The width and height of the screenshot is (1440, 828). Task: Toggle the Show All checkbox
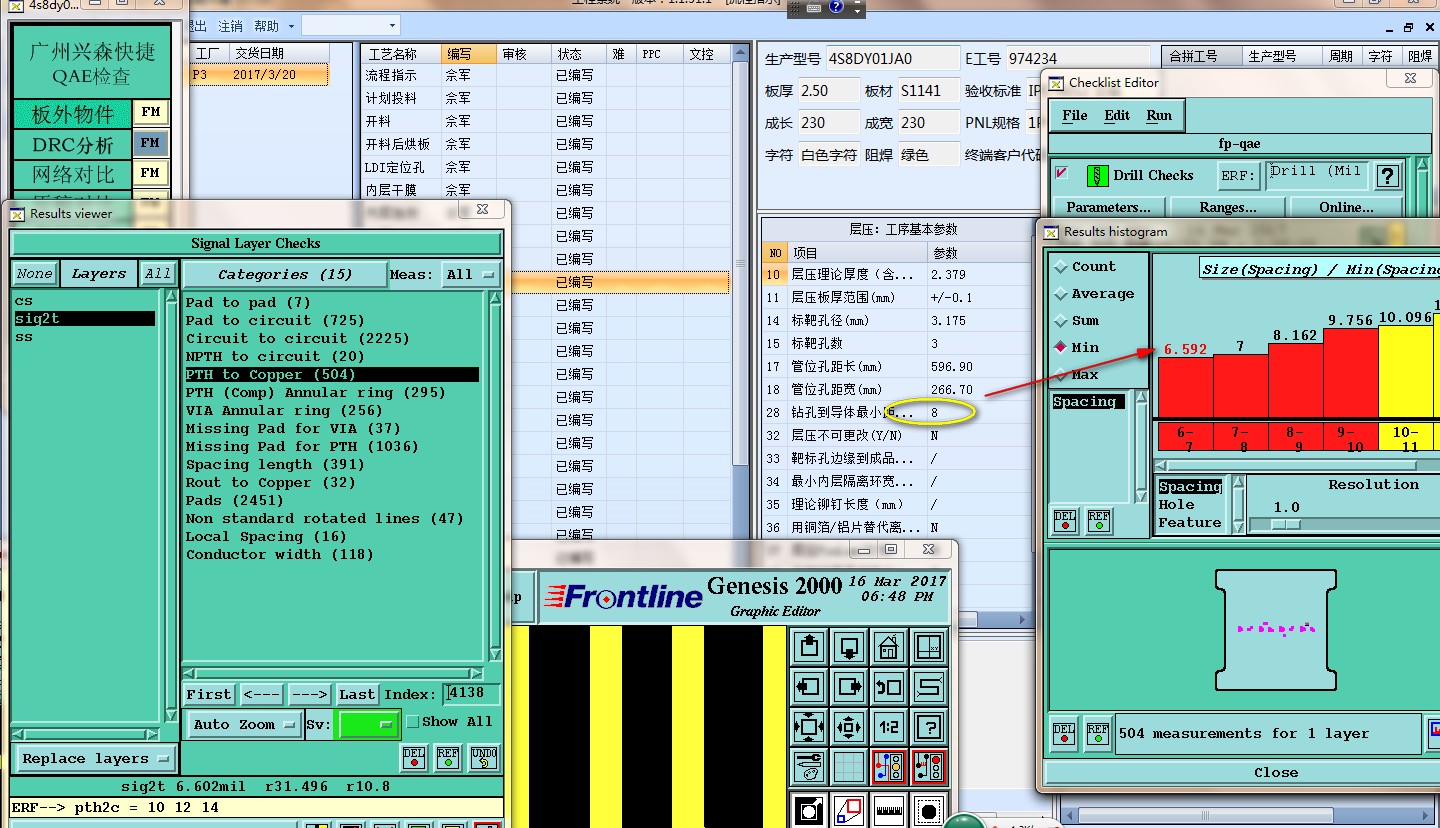[x=412, y=721]
